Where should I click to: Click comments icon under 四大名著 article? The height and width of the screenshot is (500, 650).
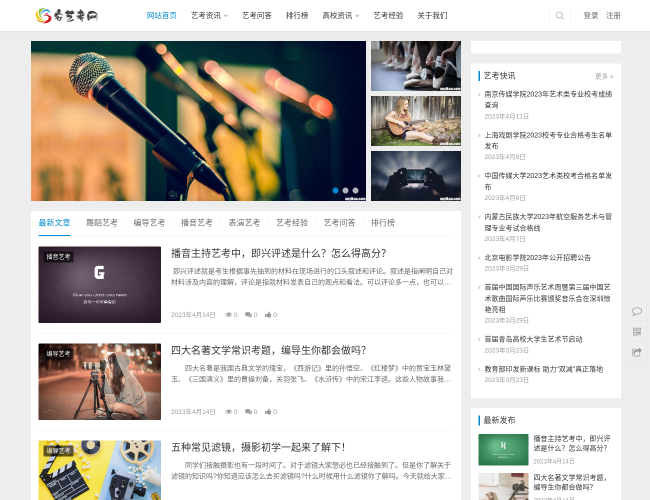[248, 412]
